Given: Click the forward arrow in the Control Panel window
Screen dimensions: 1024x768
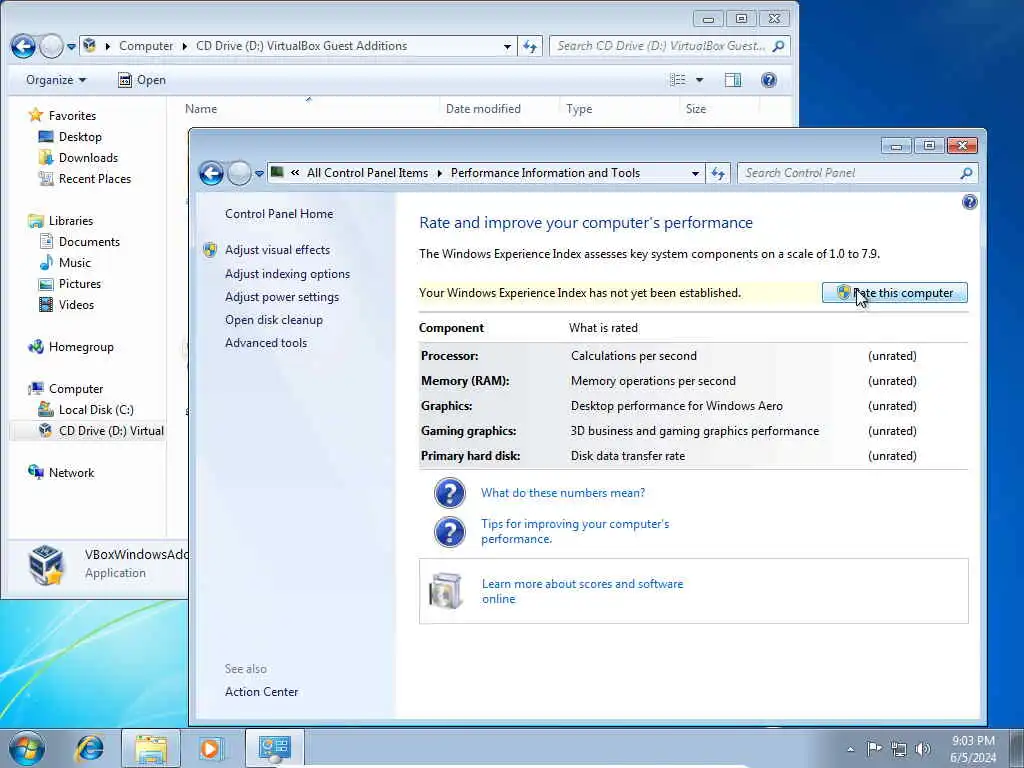Looking at the screenshot, I should coord(239,173).
